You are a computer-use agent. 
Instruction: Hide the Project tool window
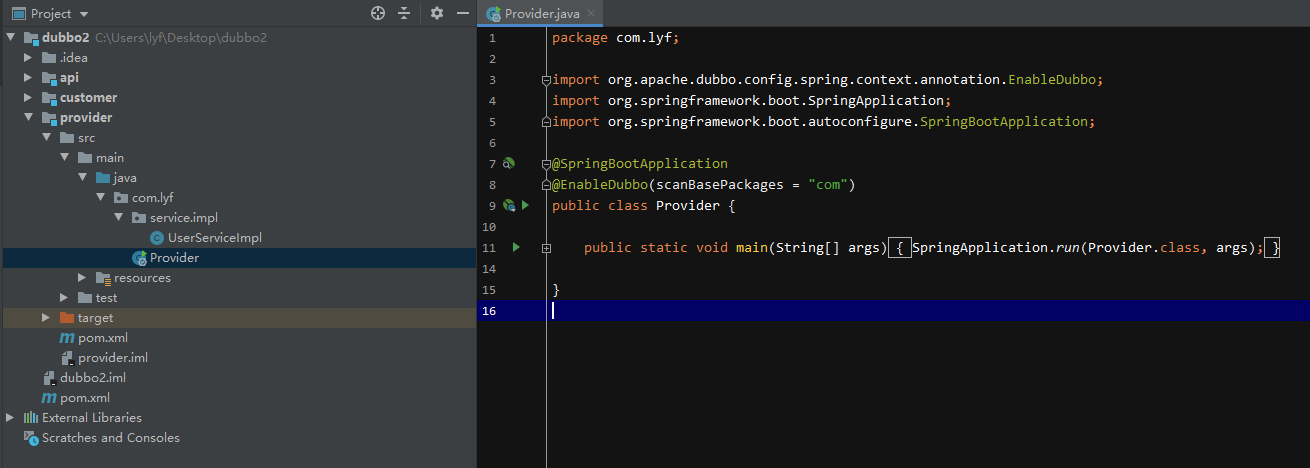click(x=462, y=13)
